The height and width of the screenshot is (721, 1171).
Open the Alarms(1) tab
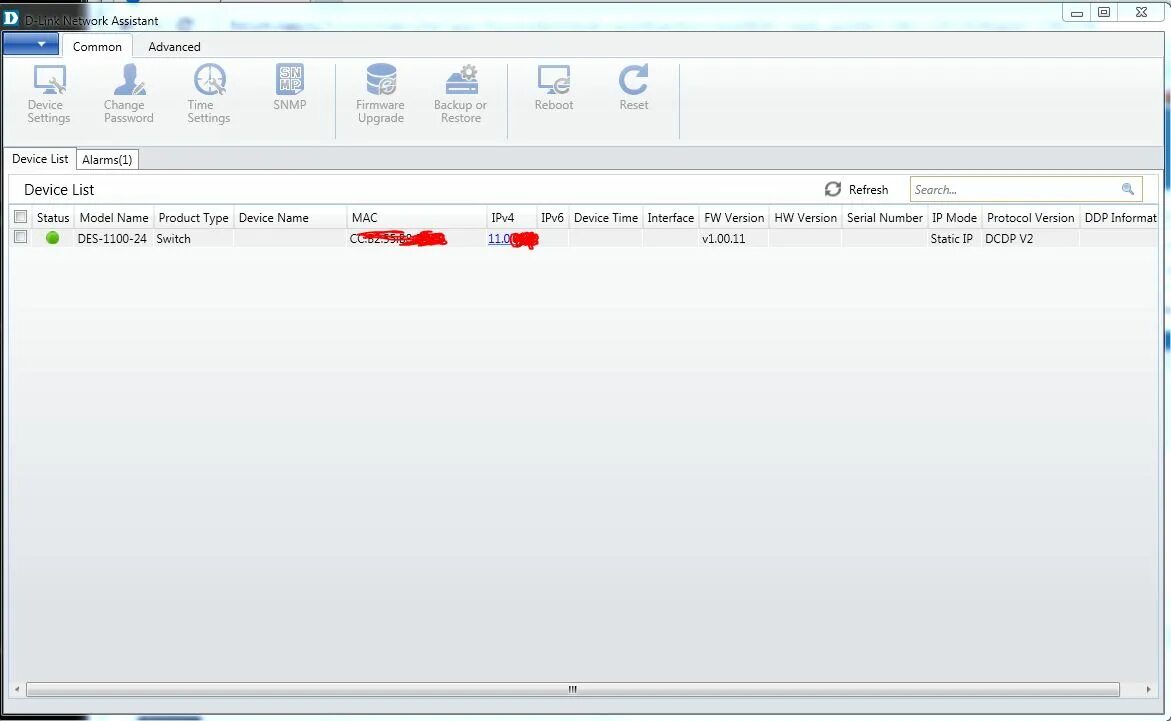(x=107, y=160)
